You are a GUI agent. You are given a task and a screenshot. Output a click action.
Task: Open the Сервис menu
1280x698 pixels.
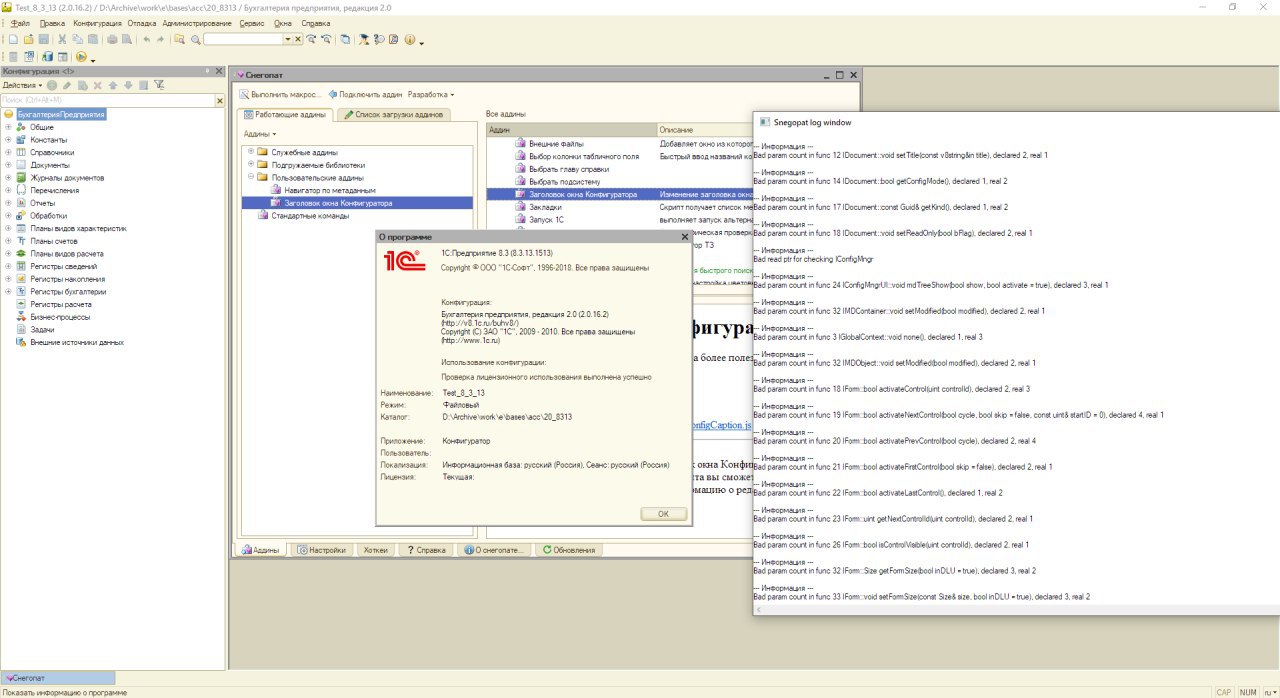[253, 22]
